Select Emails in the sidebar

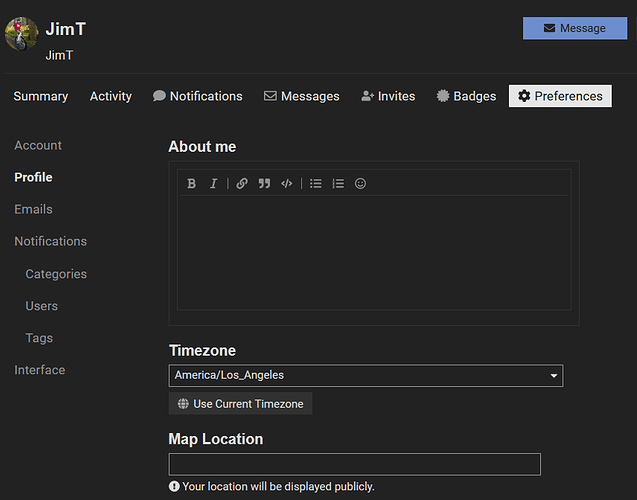pos(33,209)
